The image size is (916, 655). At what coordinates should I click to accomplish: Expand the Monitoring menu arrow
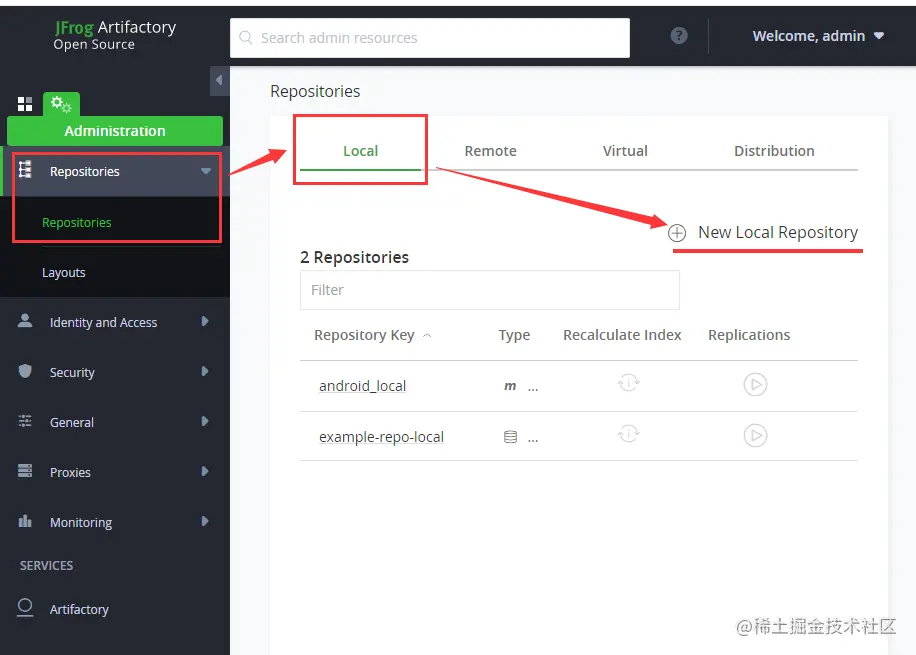coord(204,521)
